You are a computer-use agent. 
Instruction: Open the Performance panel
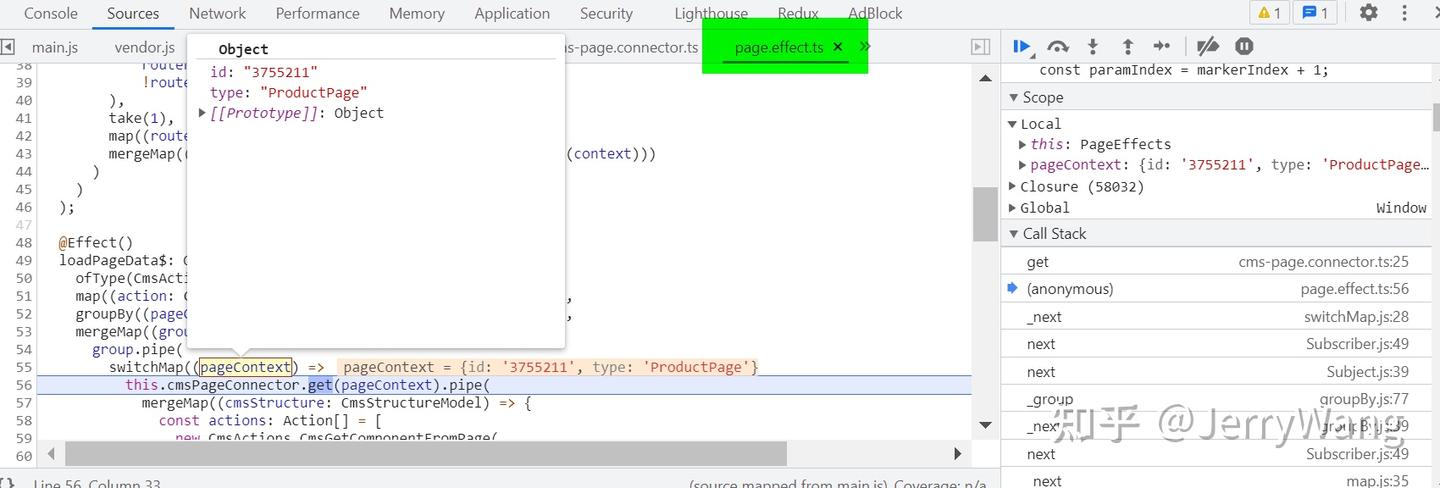coord(318,13)
